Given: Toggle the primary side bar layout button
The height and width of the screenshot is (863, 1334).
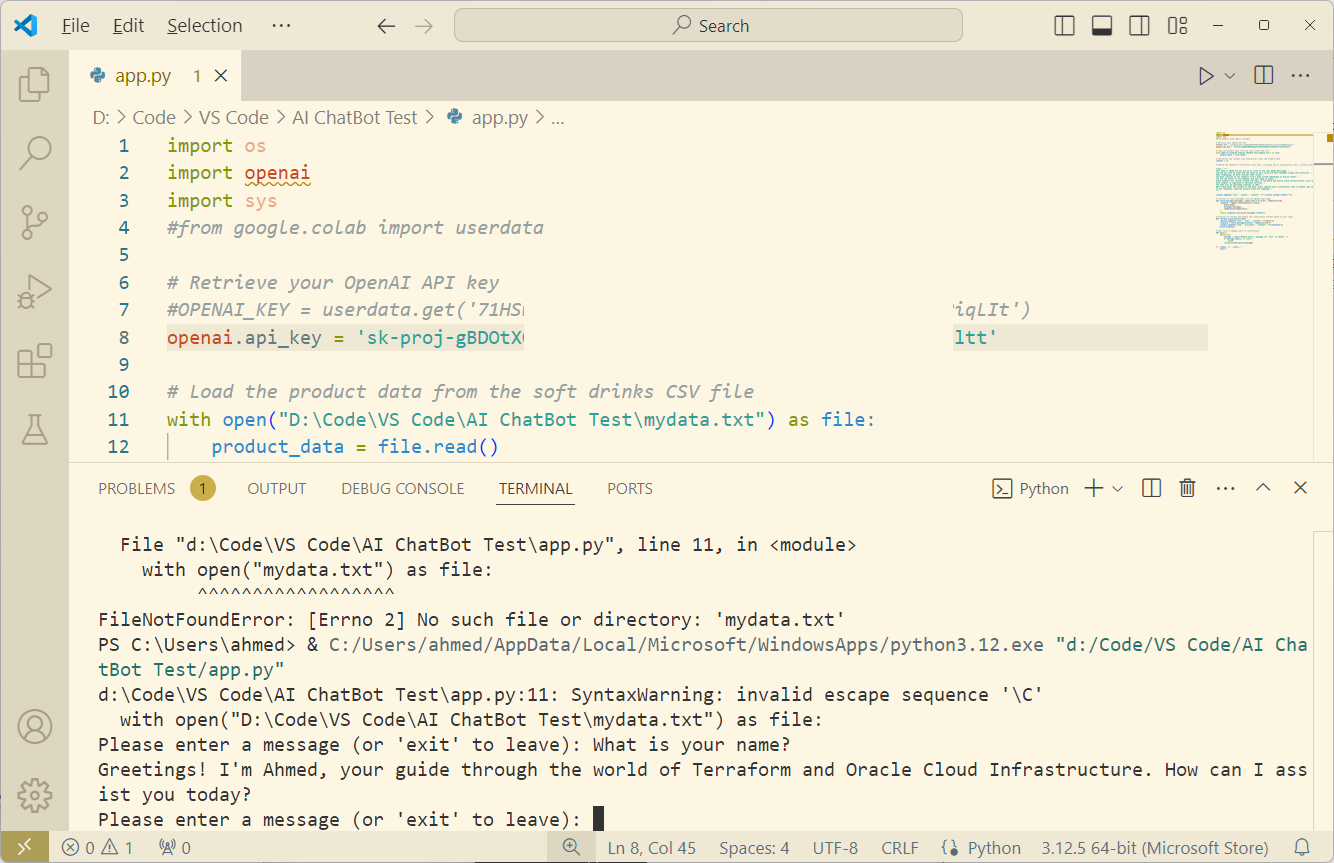Looking at the screenshot, I should point(1065,26).
